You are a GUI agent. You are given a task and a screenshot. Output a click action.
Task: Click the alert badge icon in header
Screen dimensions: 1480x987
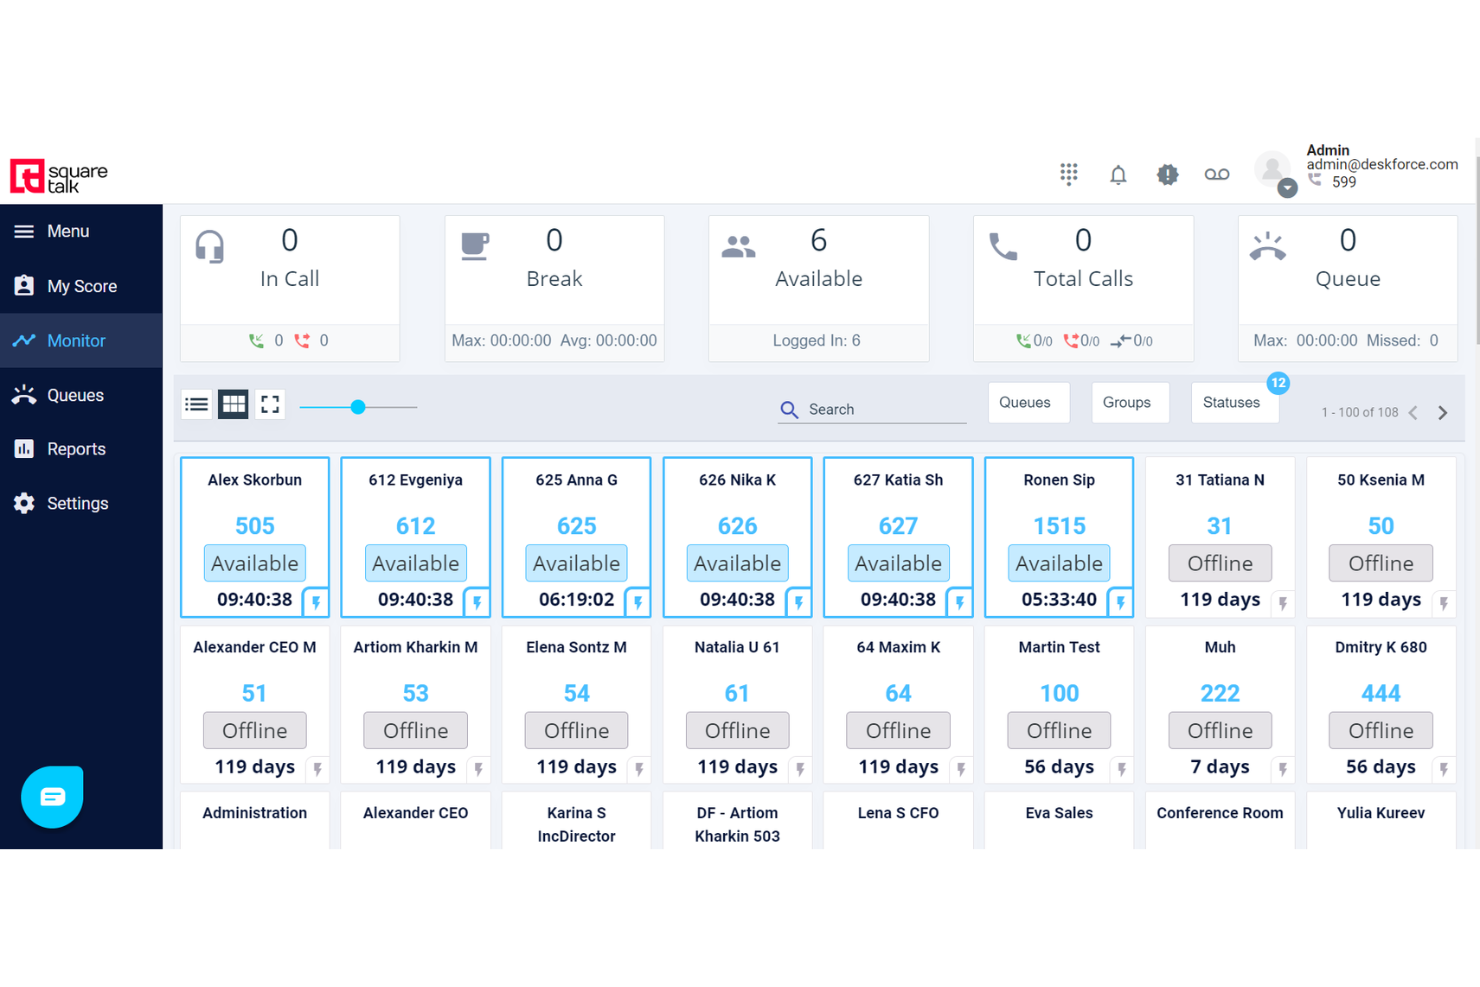[x=1167, y=174]
